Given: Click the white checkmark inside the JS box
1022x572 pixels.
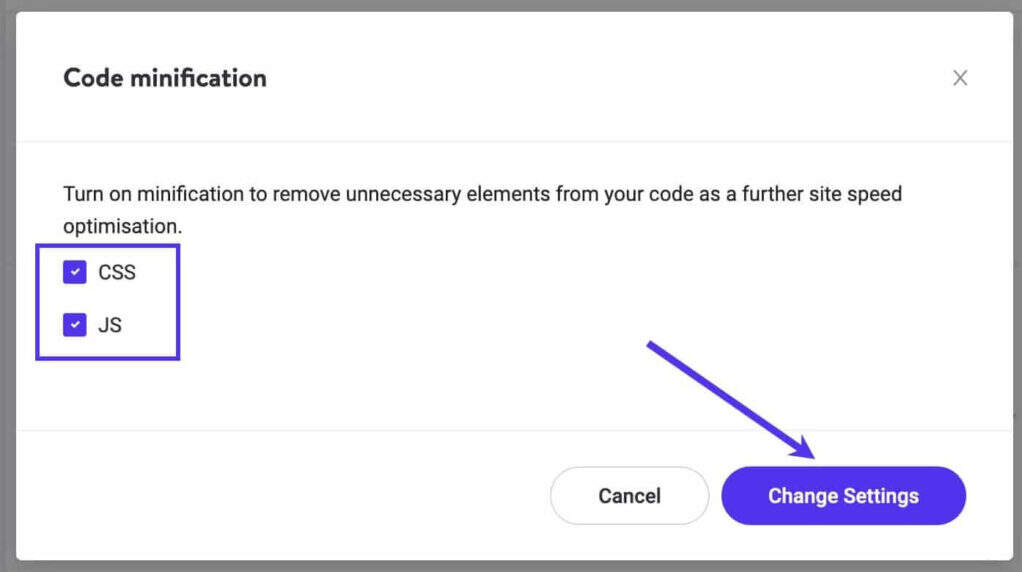Looking at the screenshot, I should click(x=75, y=325).
